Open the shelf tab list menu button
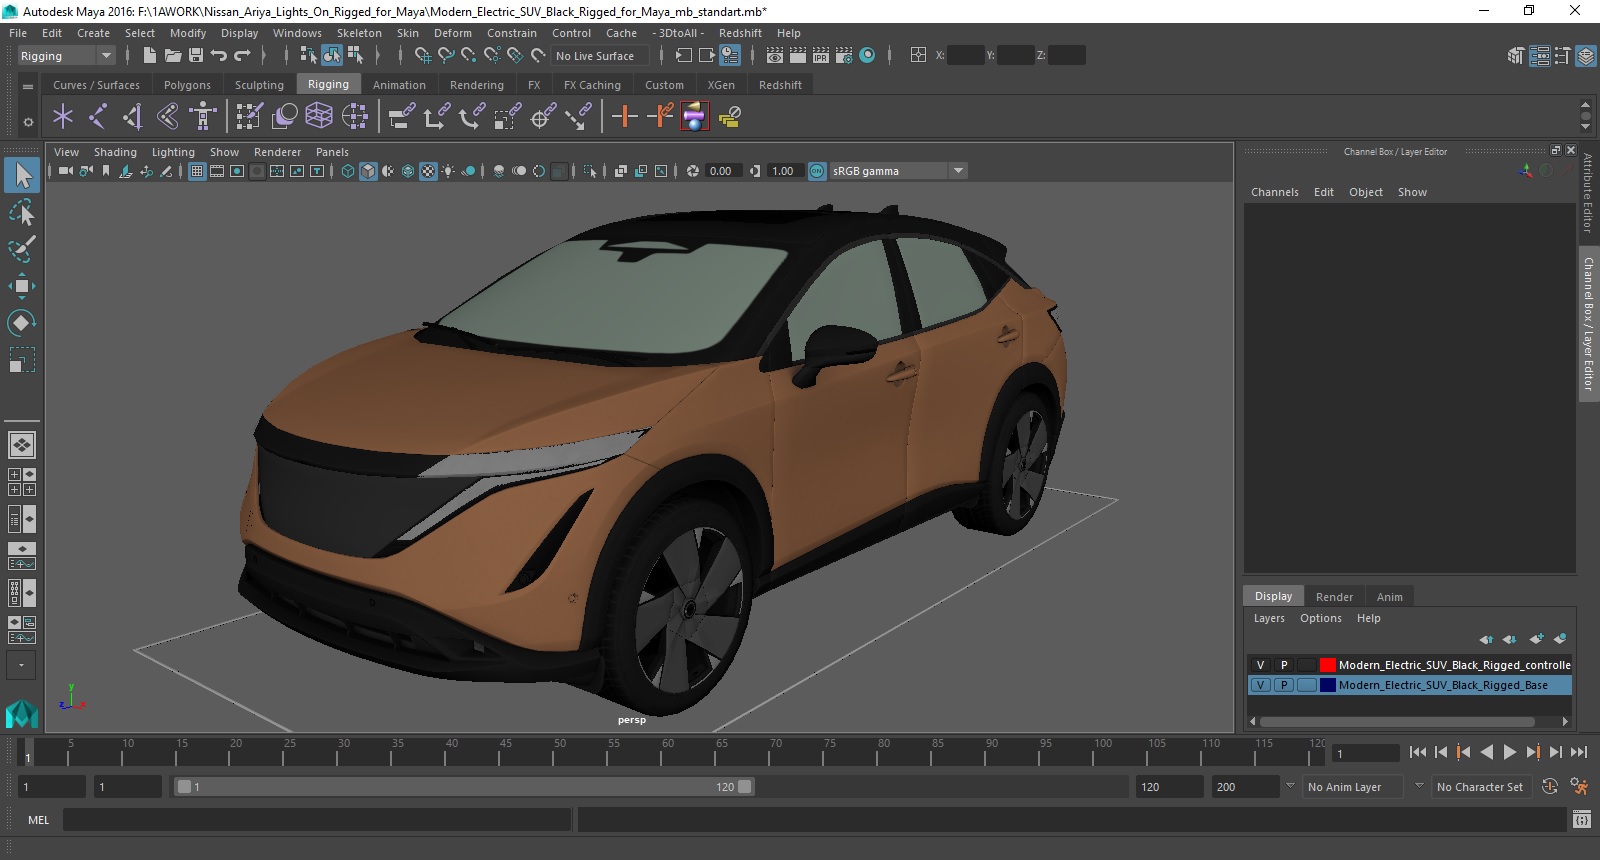 [x=28, y=86]
